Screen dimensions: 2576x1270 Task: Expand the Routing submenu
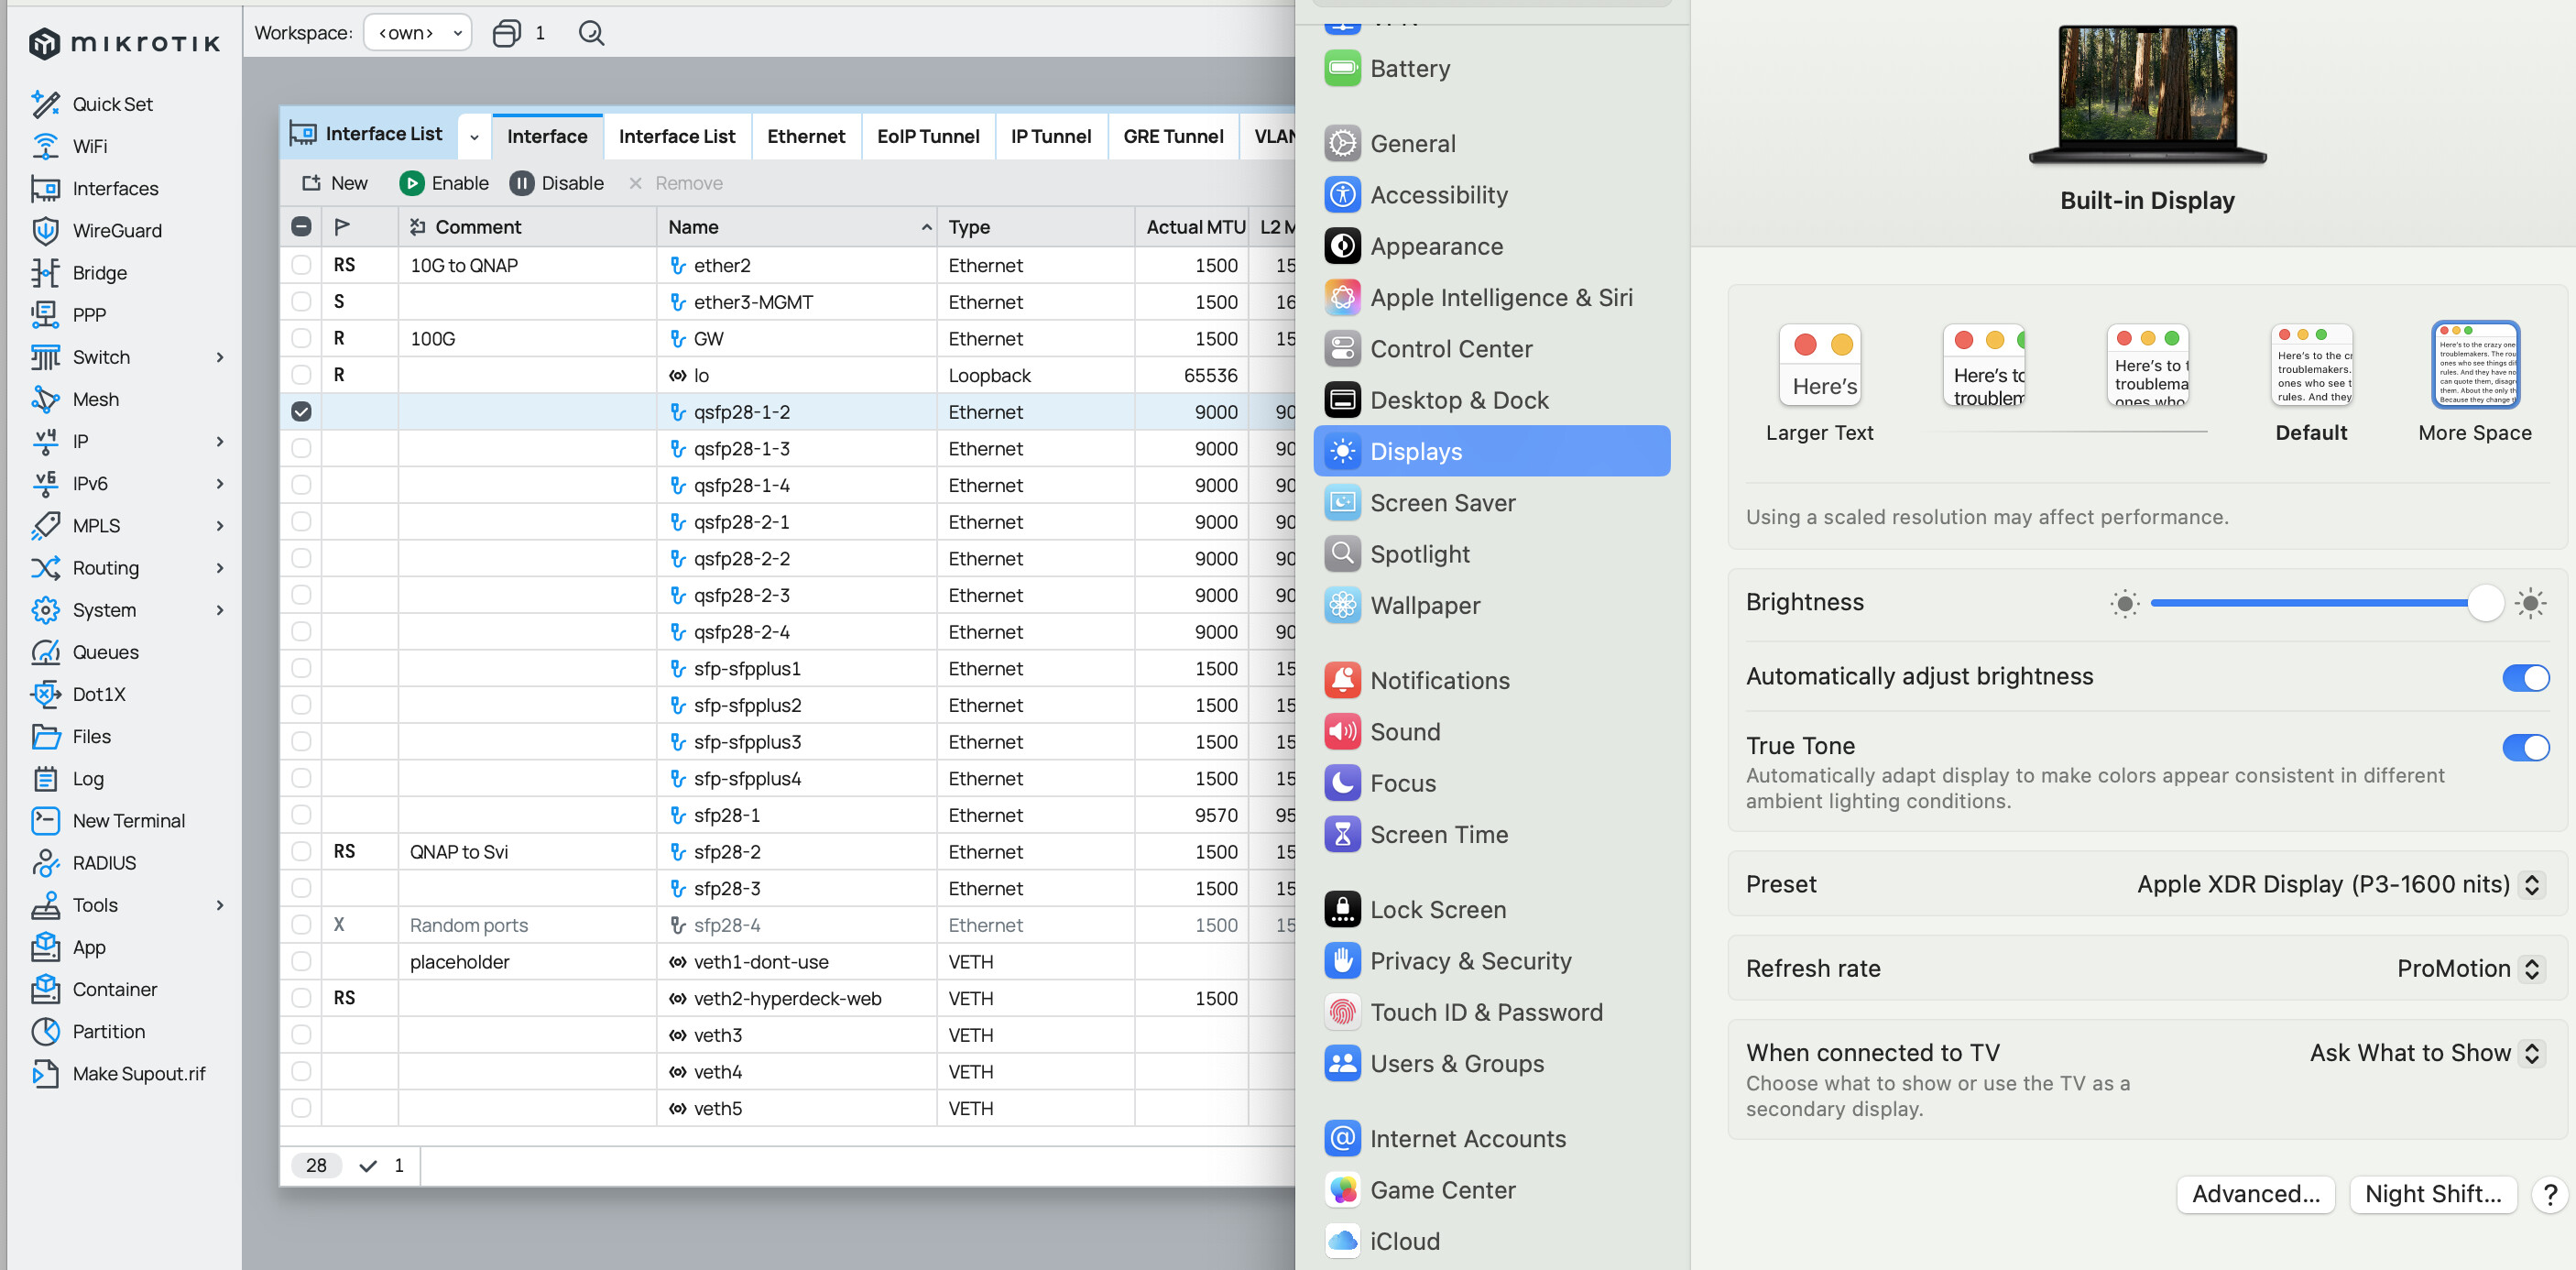click(x=220, y=568)
